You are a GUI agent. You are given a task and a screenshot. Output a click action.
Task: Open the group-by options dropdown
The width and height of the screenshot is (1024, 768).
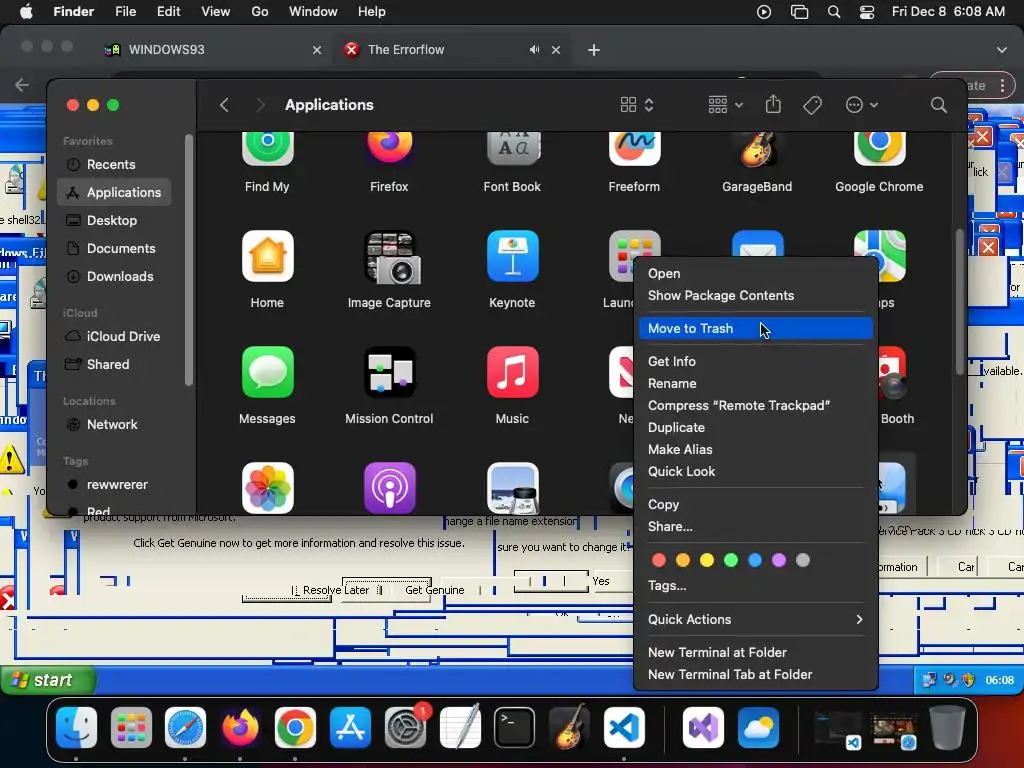pos(726,104)
